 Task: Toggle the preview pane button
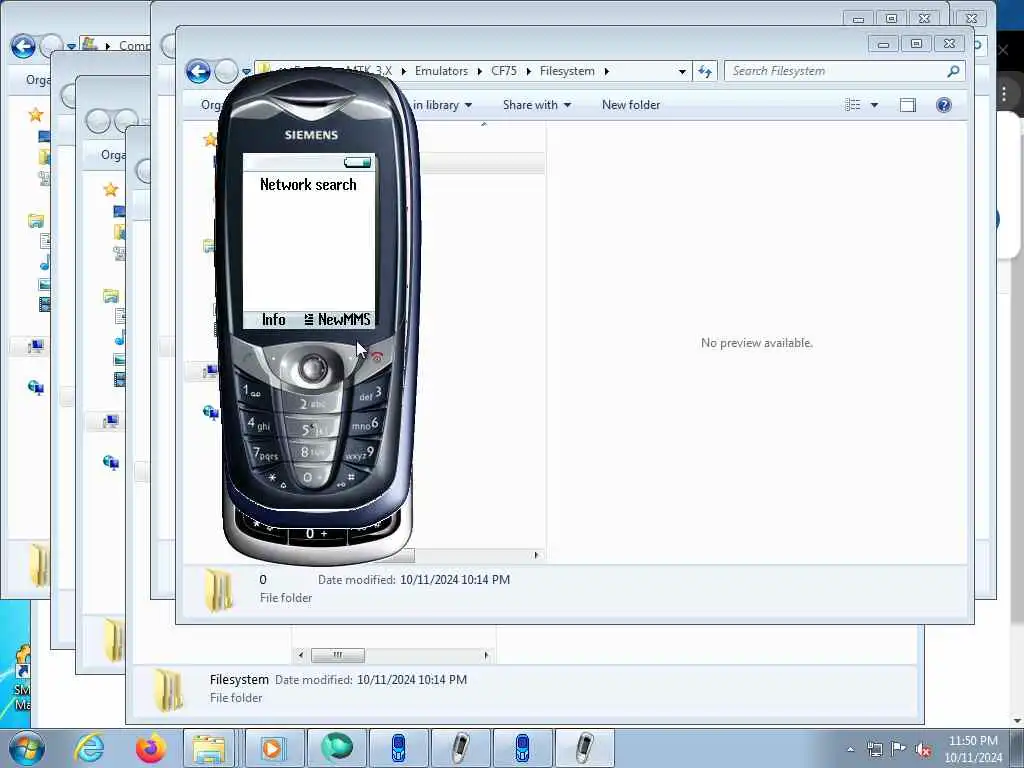(908, 105)
